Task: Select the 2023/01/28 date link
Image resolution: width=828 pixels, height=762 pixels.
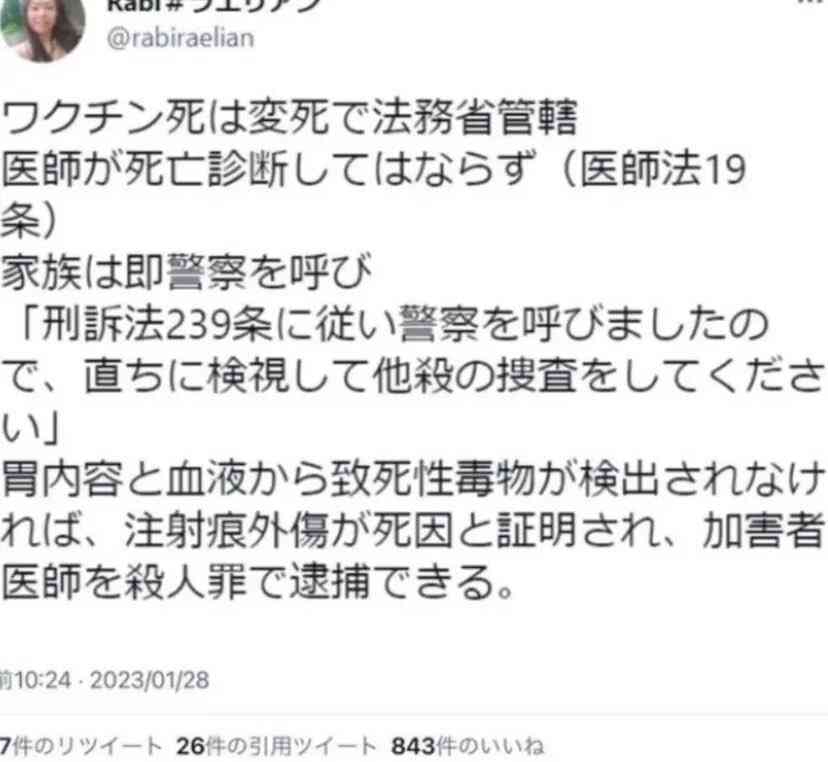Action: point(149,680)
